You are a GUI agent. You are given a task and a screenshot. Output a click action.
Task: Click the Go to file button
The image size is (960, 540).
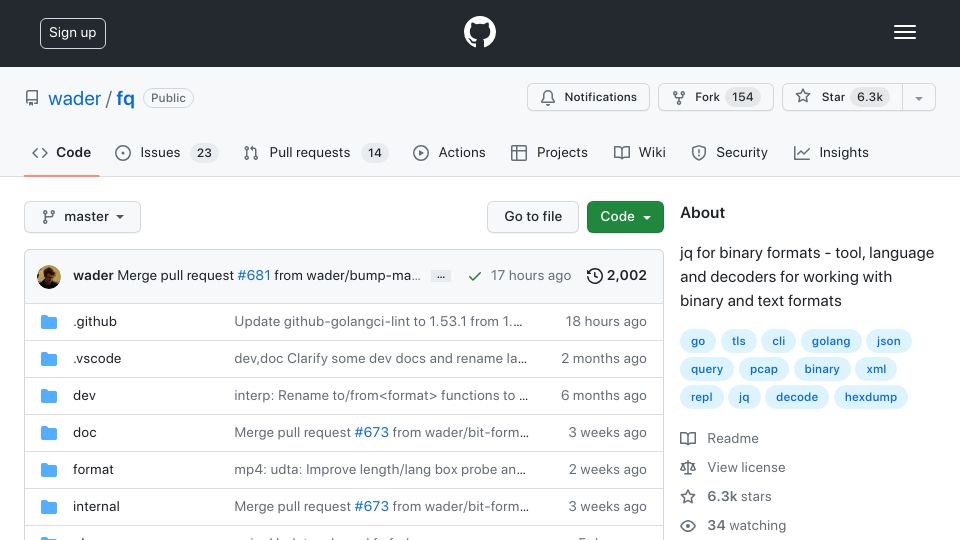point(533,217)
